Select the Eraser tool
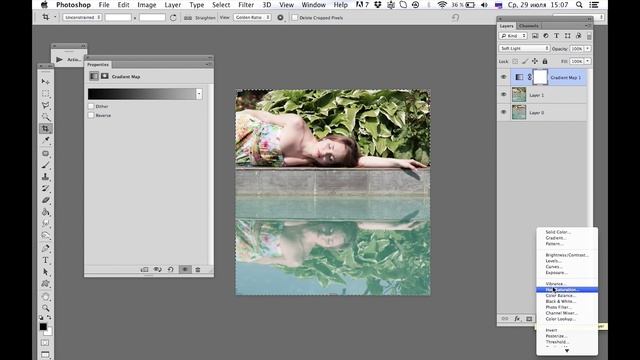The image size is (640, 360). click(x=45, y=200)
